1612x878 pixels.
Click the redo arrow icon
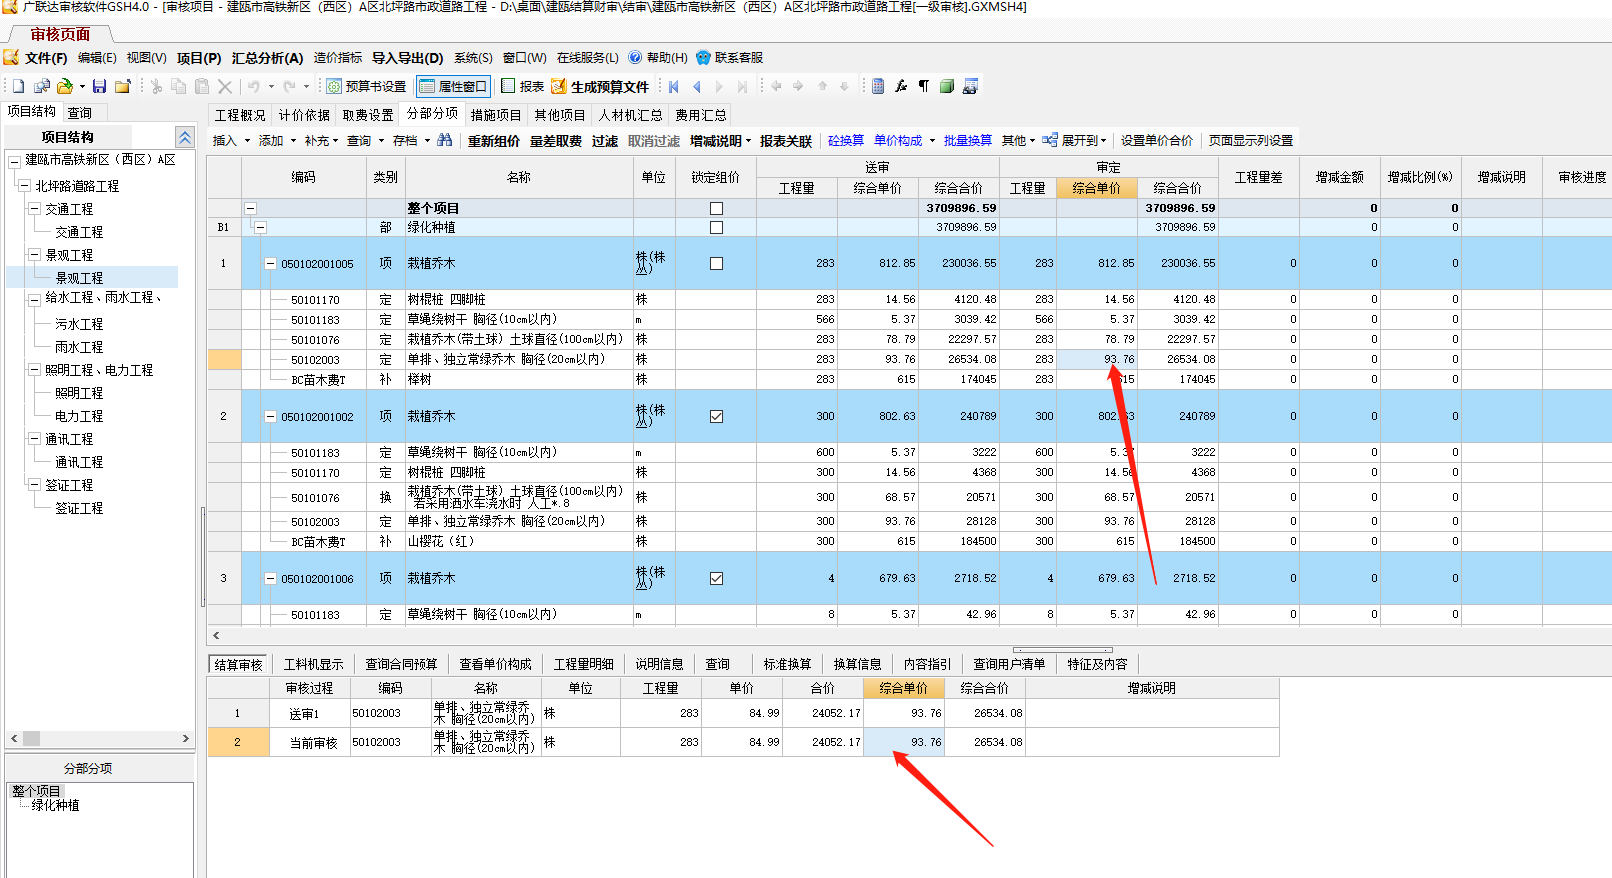[x=290, y=86]
